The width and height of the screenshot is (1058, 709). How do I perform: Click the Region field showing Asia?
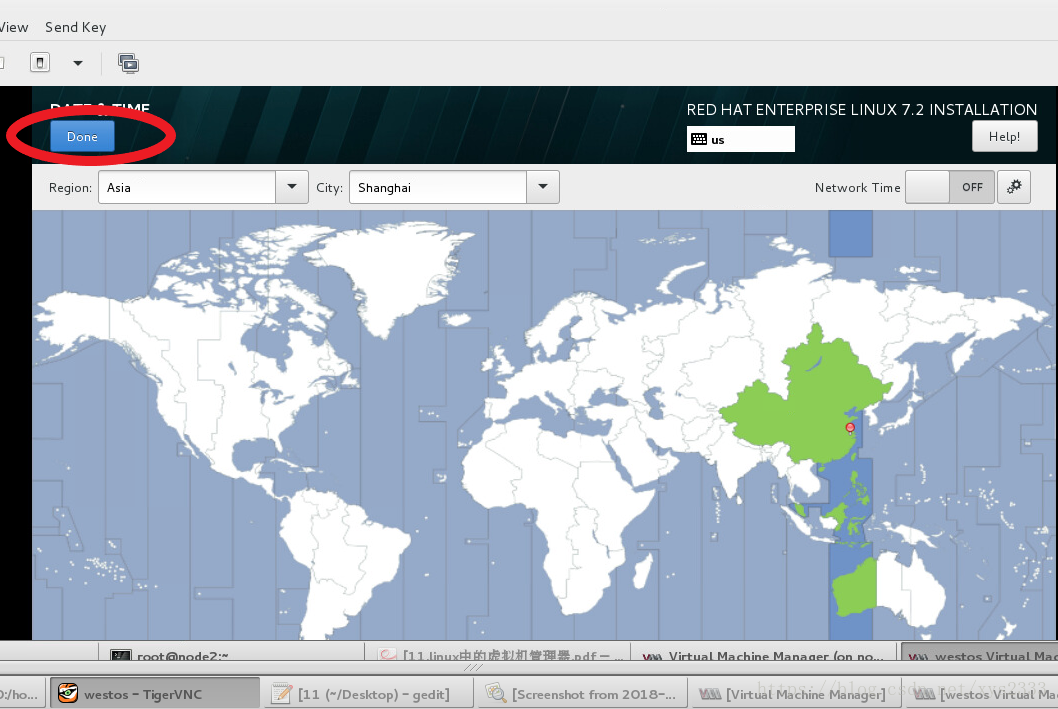click(187, 187)
